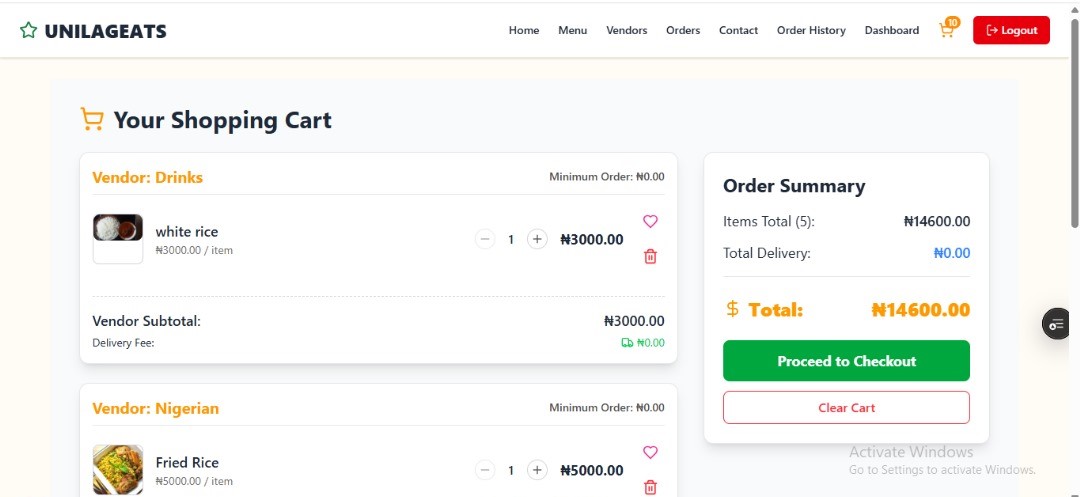Open the floating side widget icon
Viewport: 1080px width, 497px height.
pos(1056,324)
